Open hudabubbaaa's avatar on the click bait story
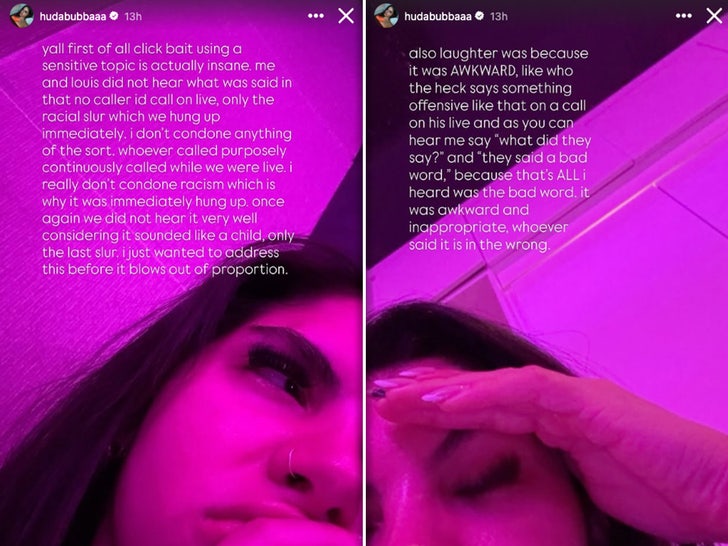 [x=22, y=16]
